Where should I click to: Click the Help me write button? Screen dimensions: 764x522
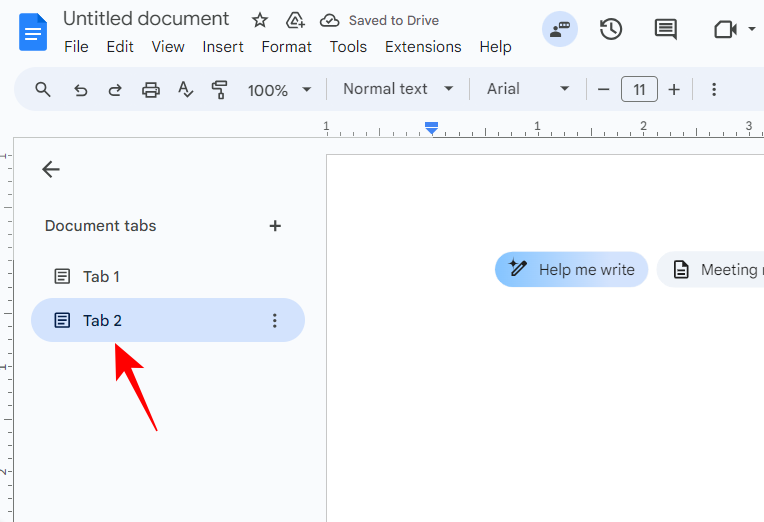click(x=572, y=269)
